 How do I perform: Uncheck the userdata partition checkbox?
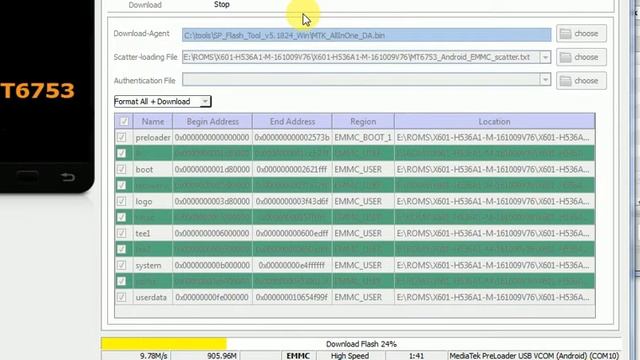coord(122,297)
